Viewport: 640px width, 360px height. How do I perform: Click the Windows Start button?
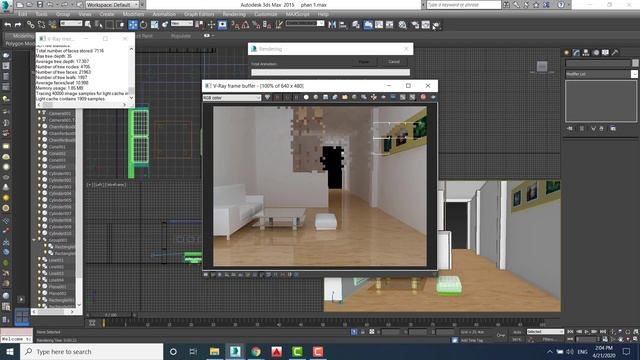point(10,351)
